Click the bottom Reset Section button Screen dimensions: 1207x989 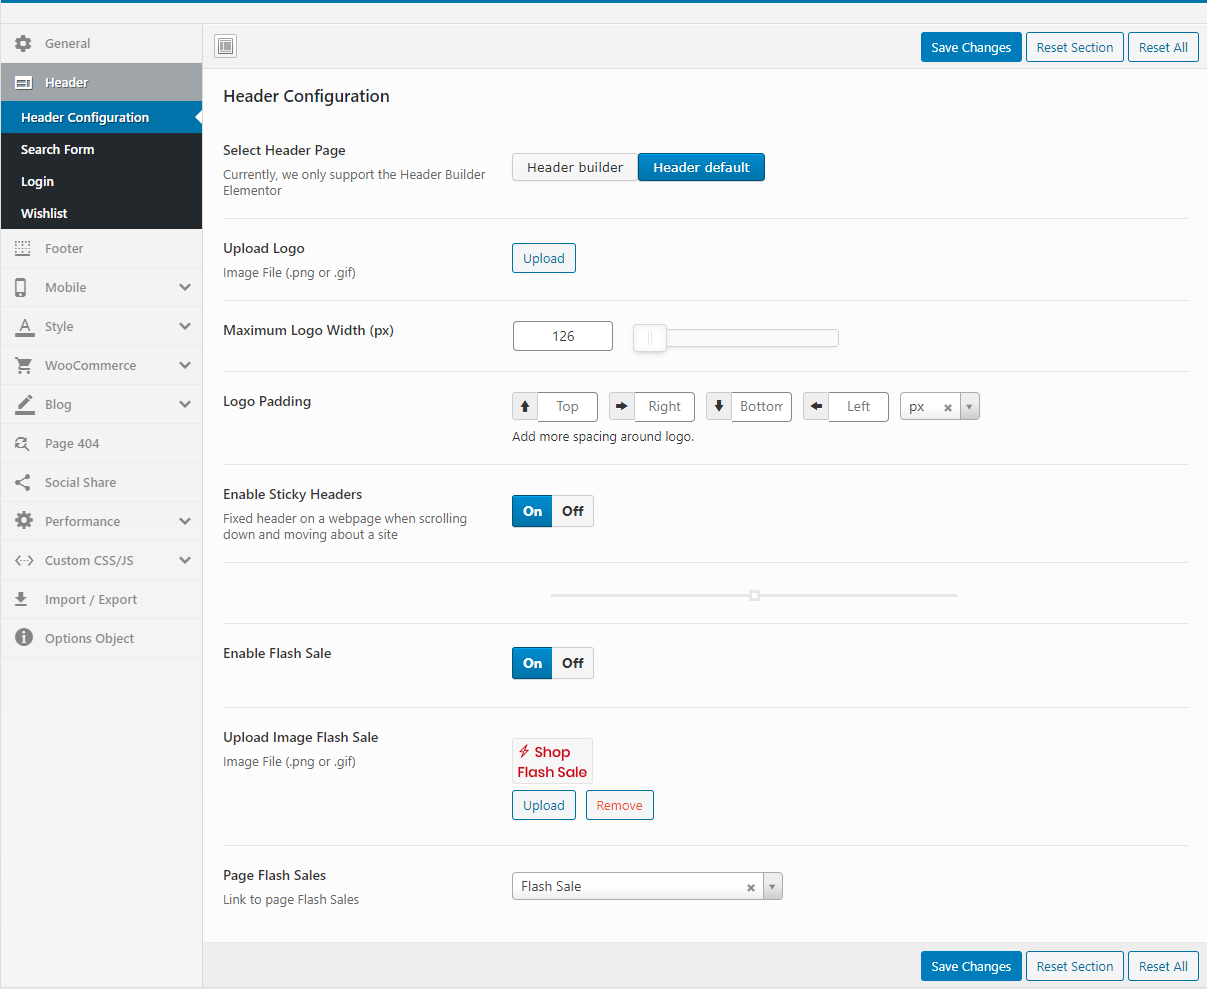(1075, 966)
